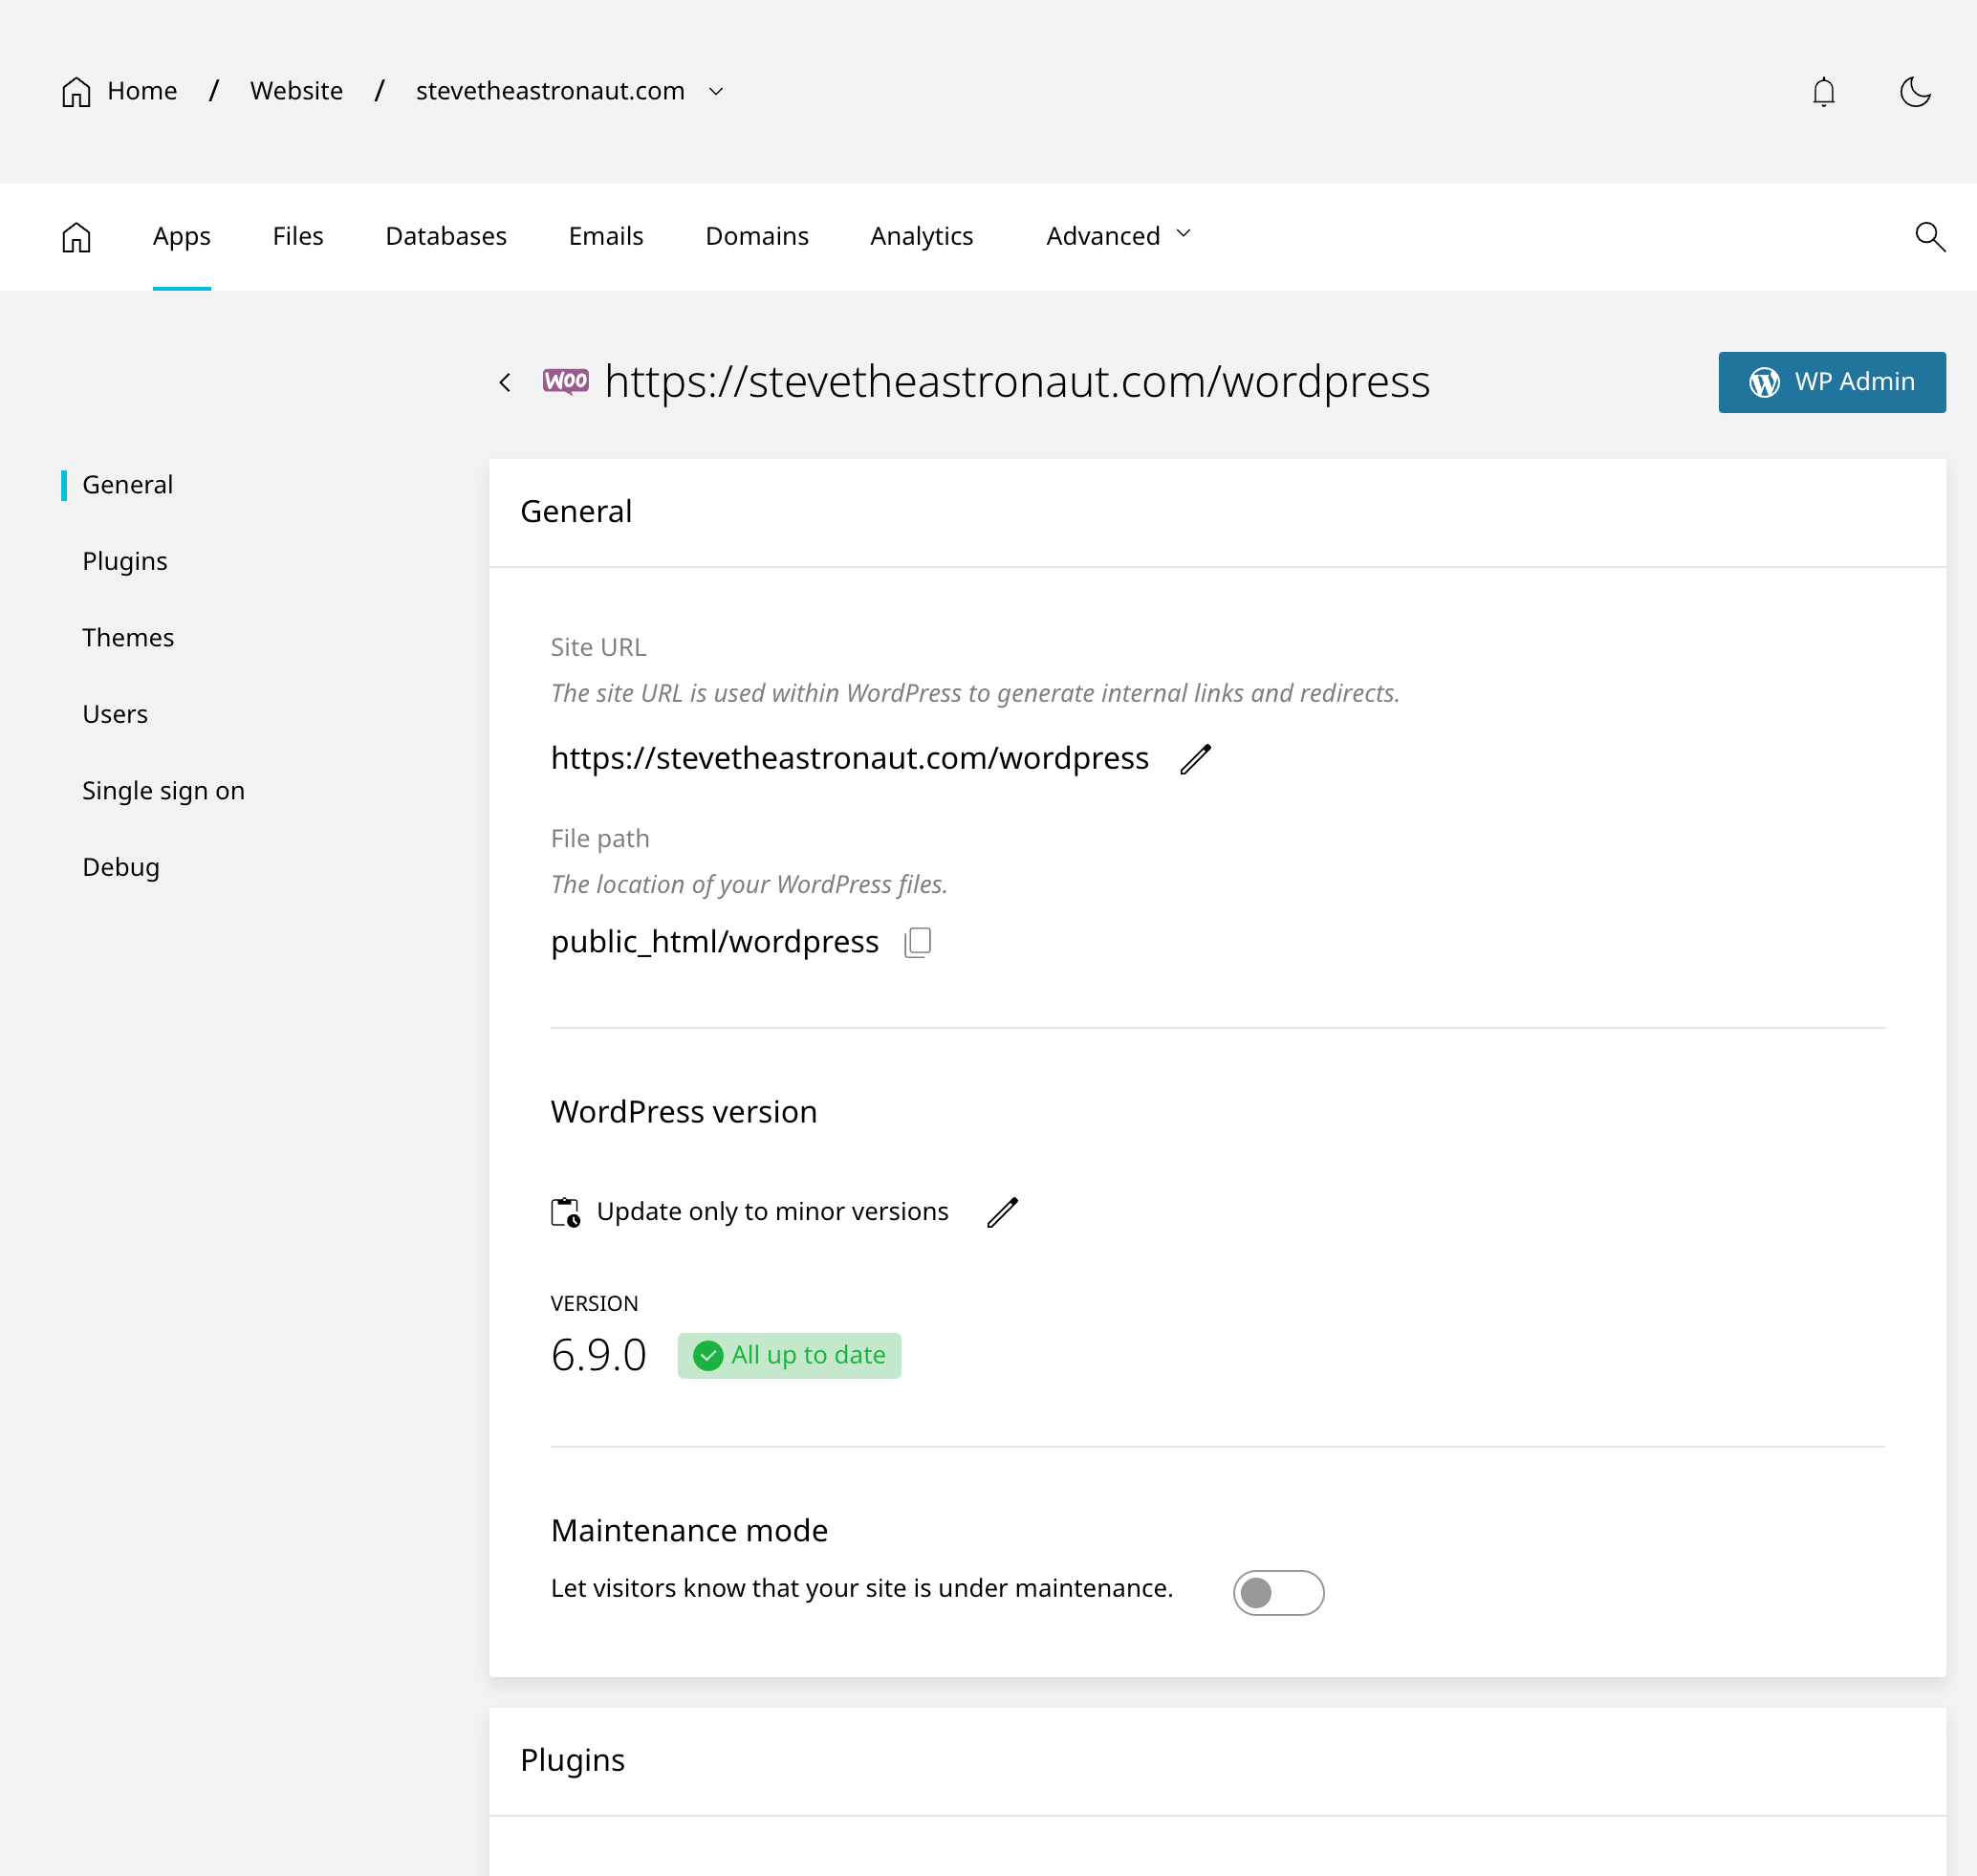Screen dimensions: 1977x1876
Task: Select Single sign on in sidebar
Action: click(x=163, y=791)
